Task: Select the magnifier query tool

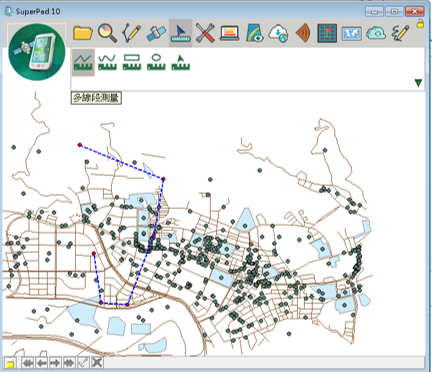Action: pyautogui.click(x=107, y=33)
